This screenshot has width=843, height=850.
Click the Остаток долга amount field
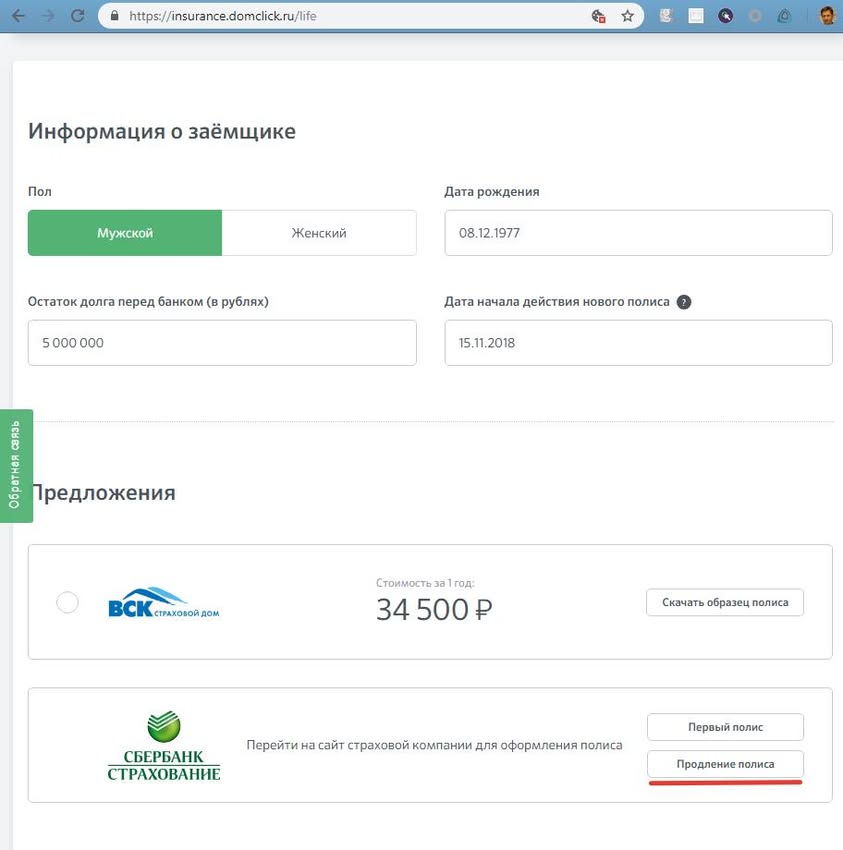[x=222, y=343]
